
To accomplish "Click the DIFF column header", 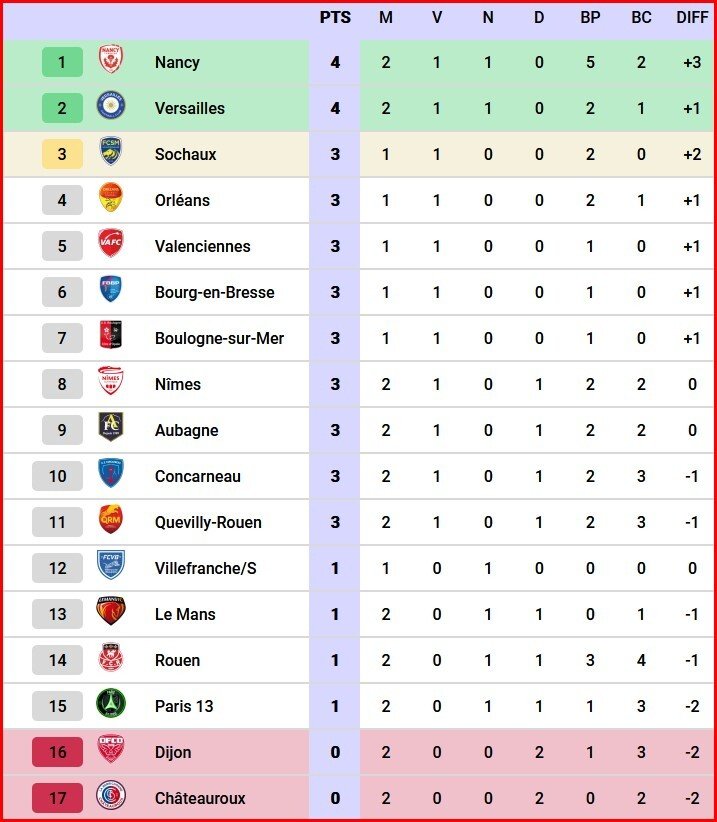I will 692,18.
